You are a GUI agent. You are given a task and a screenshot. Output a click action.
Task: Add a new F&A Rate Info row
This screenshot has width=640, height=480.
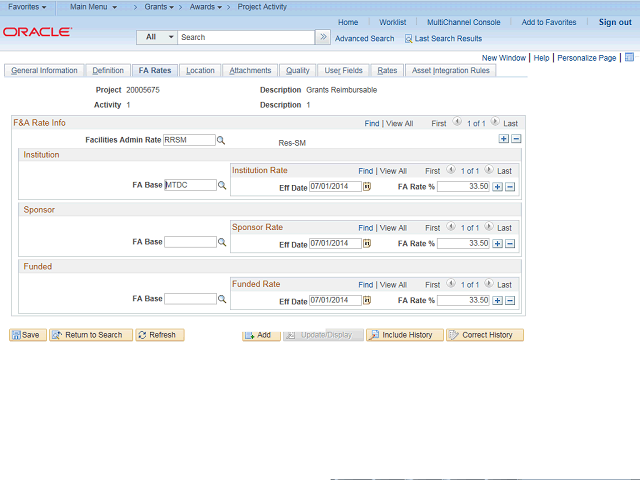coord(504,139)
